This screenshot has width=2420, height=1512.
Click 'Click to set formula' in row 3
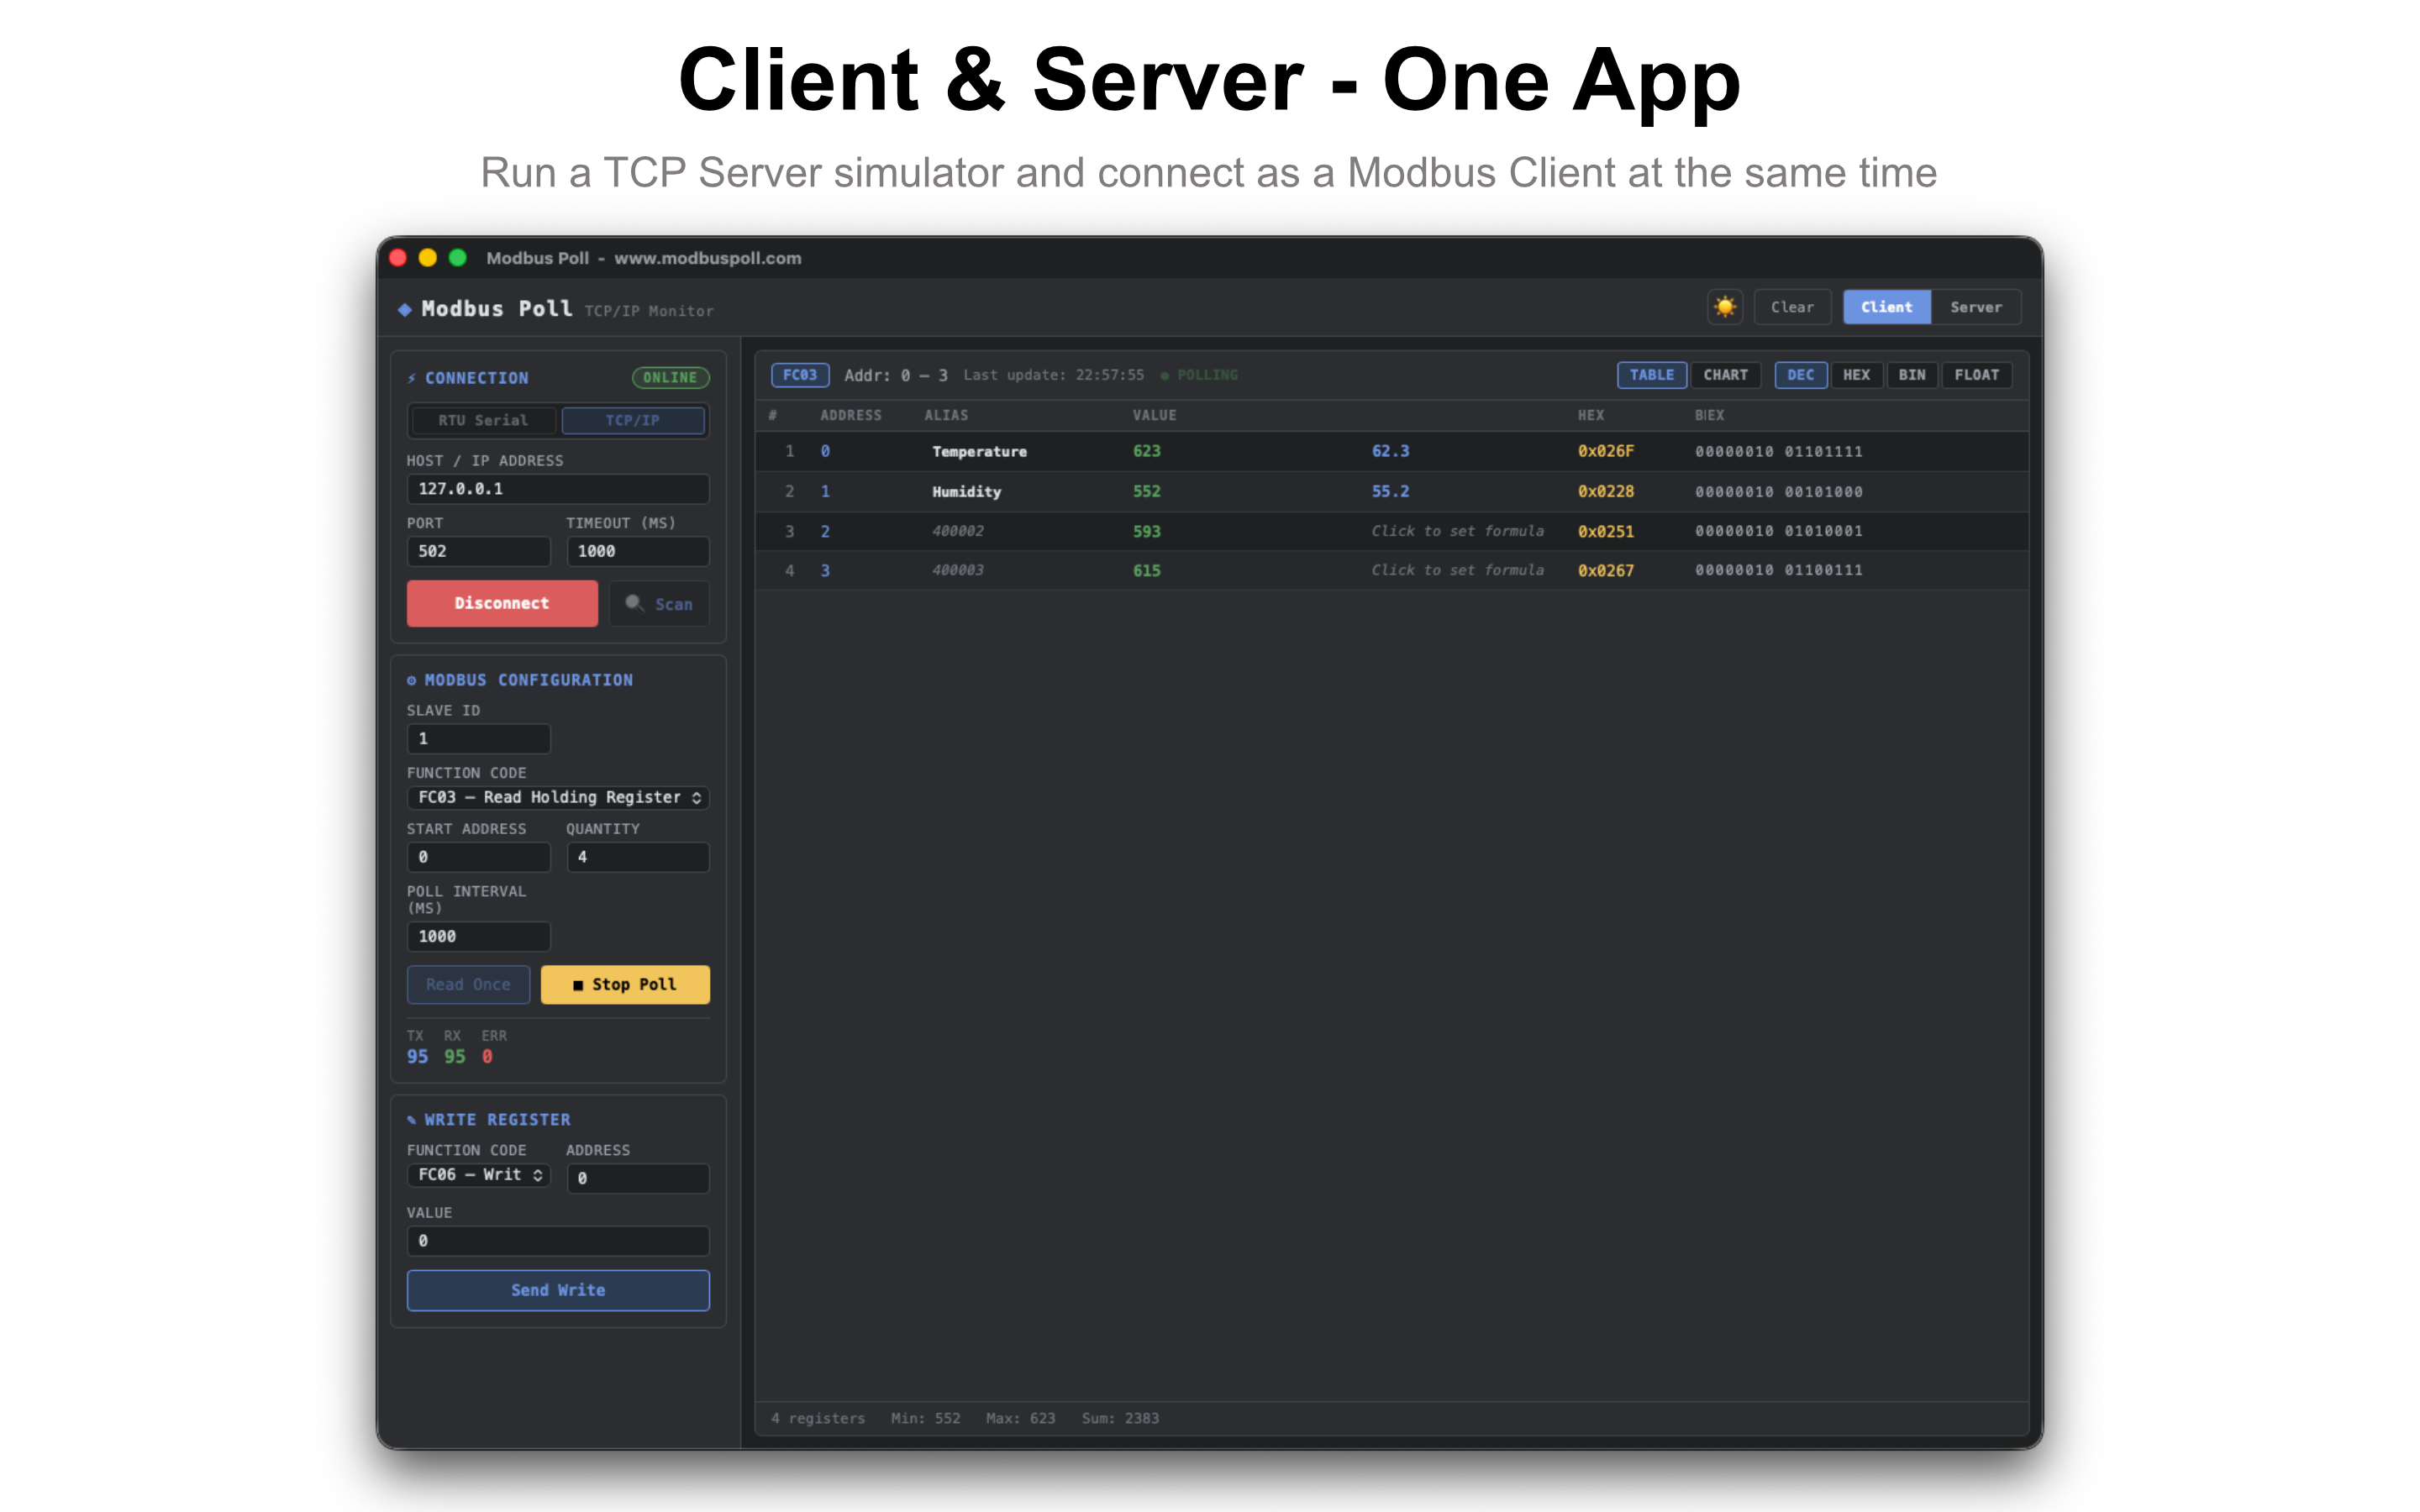[1457, 531]
